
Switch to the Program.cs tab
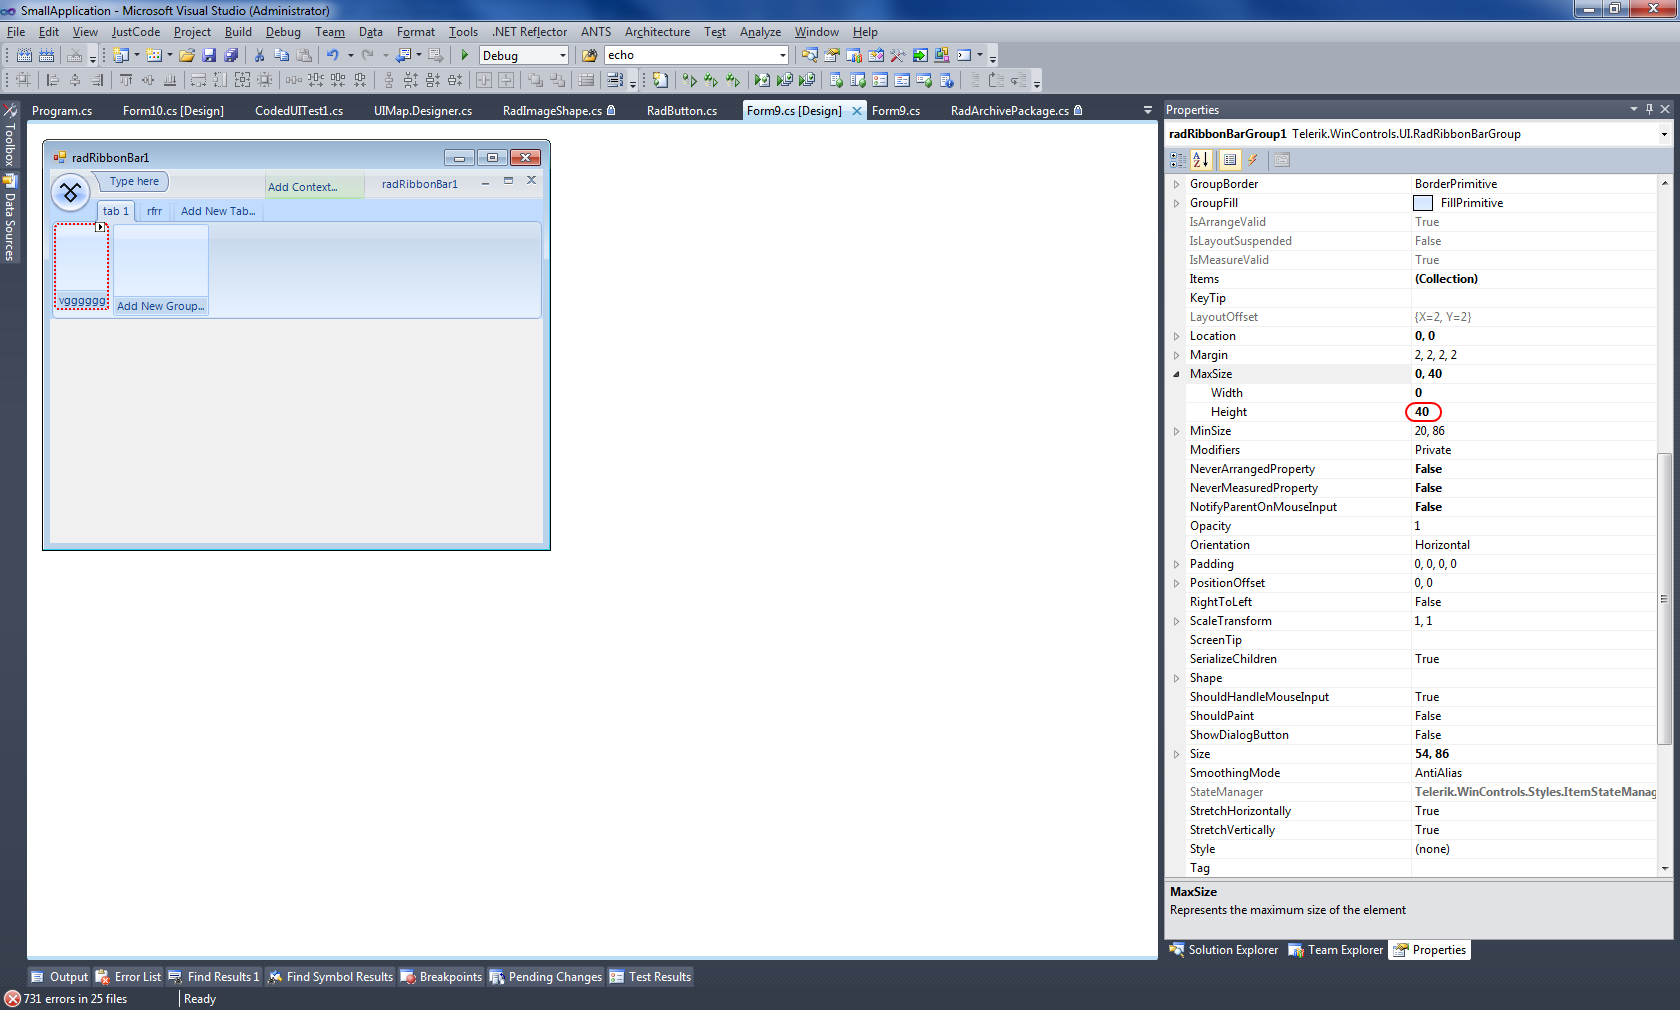pyautogui.click(x=62, y=111)
